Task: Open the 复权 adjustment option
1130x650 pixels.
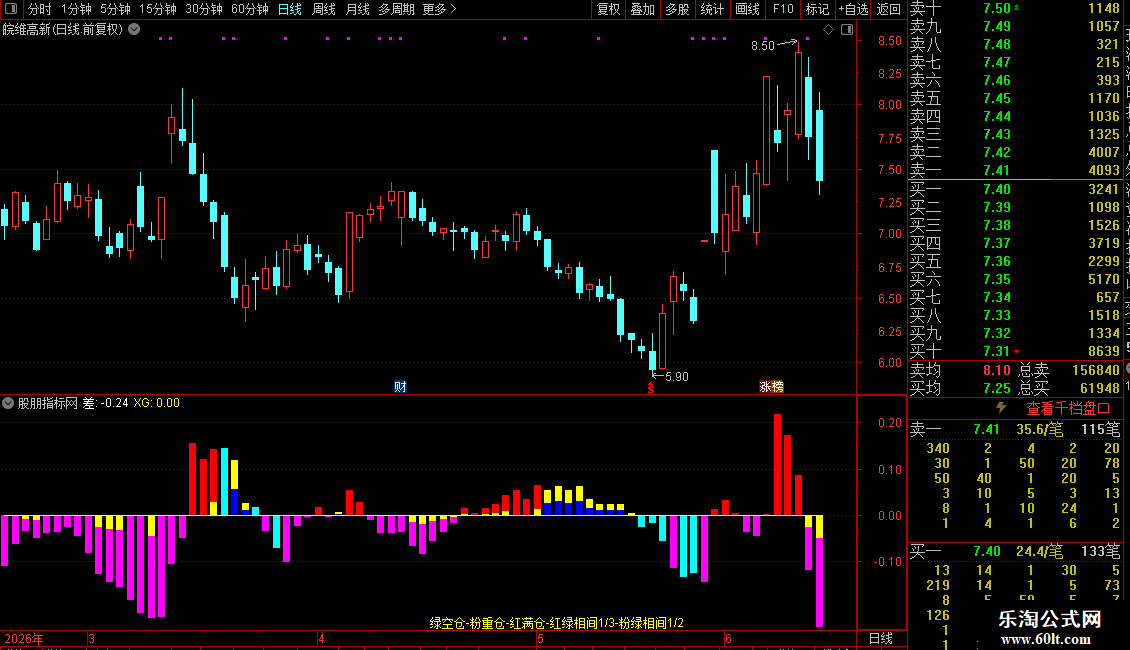Action: tap(608, 9)
